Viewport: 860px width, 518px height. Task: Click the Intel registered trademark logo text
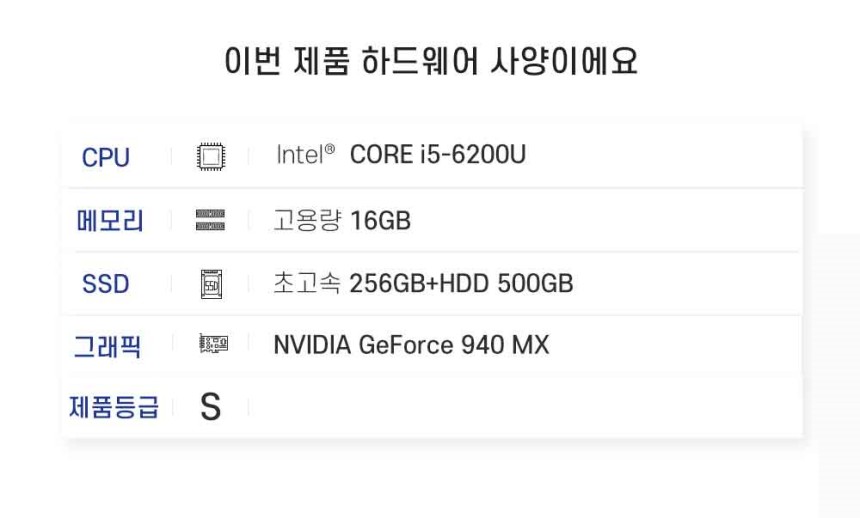pos(305,155)
